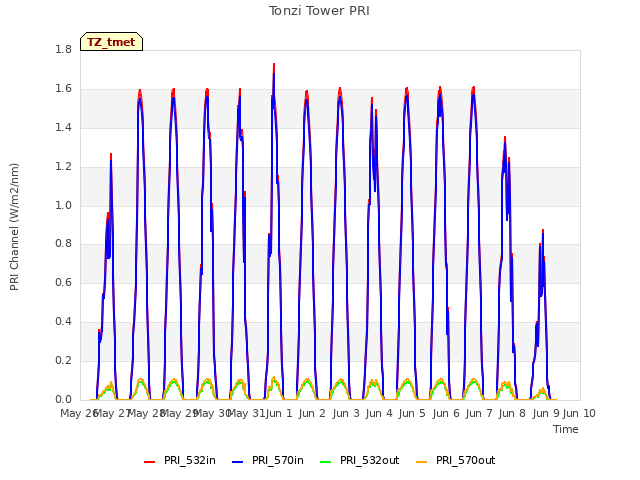
Task: Click the red PRI_532in legend swatch
Action: [x=149, y=462]
